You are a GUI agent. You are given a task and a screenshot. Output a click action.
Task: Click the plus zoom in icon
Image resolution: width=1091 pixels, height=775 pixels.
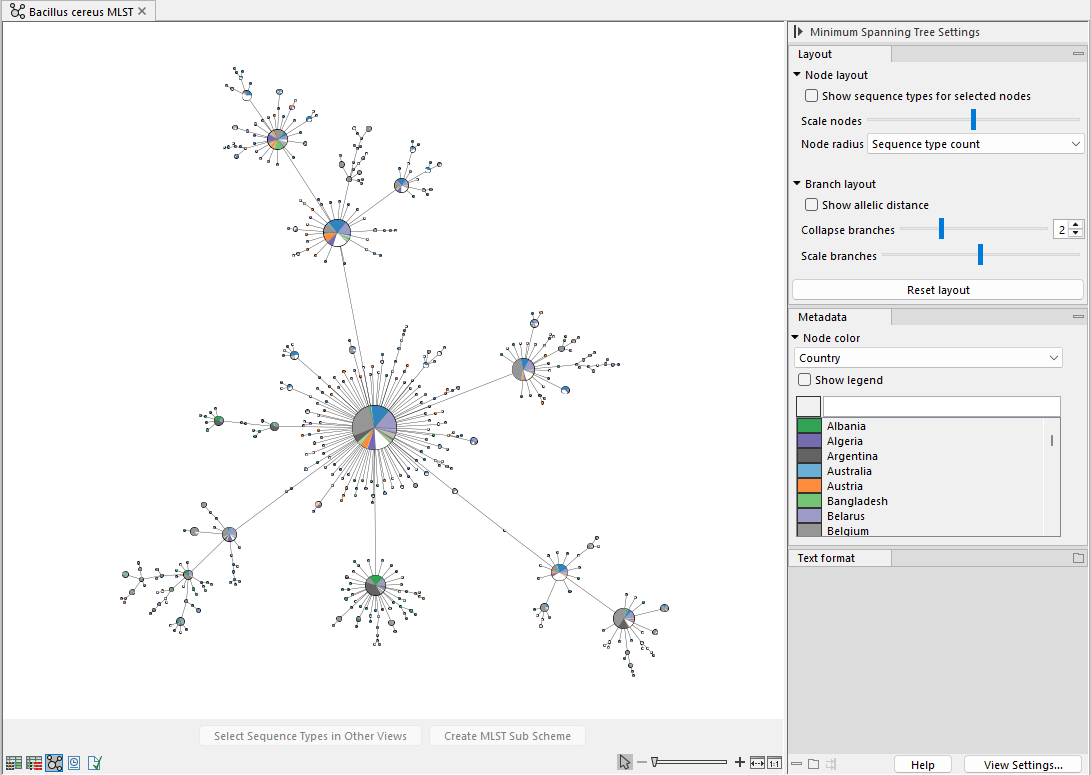740,762
